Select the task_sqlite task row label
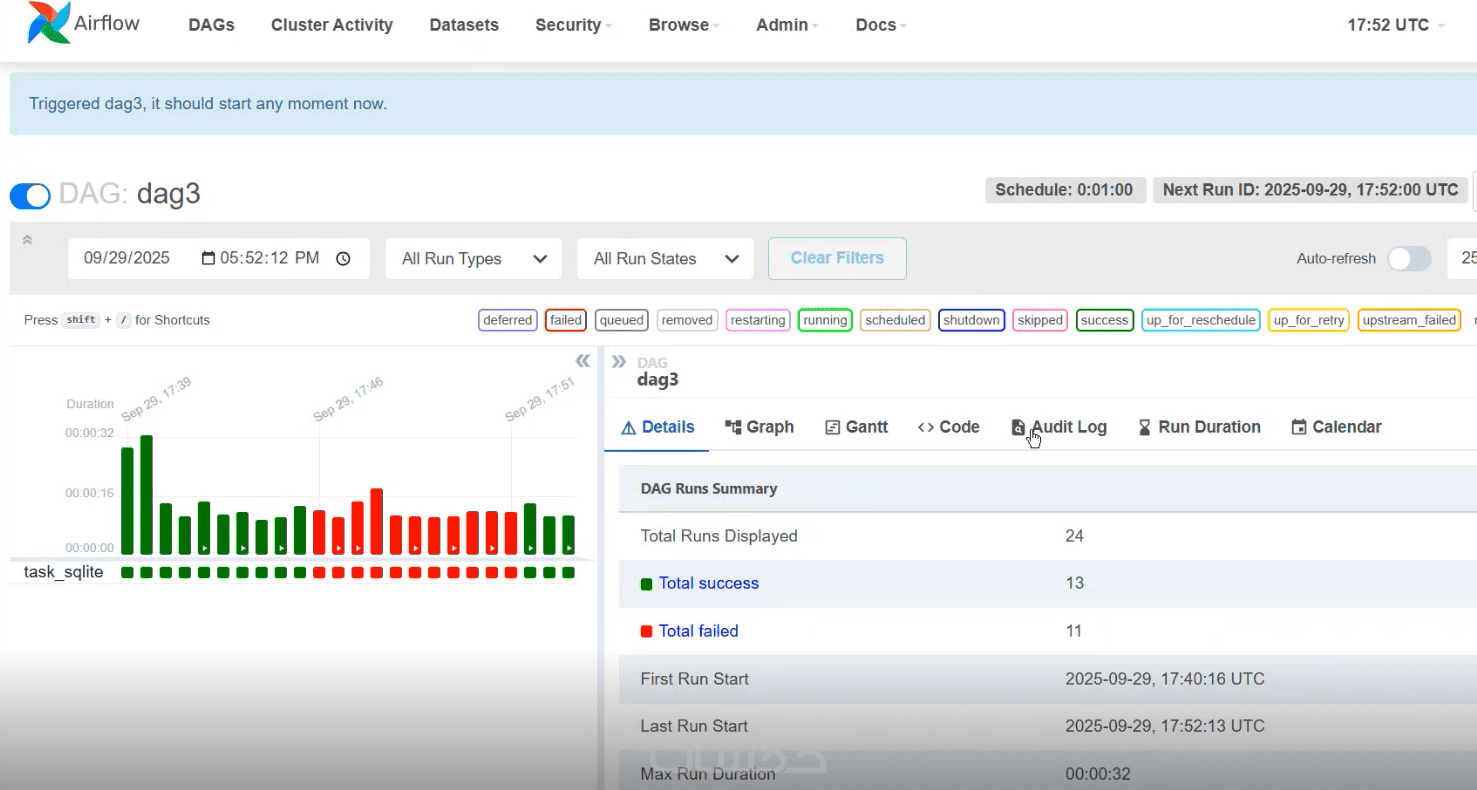1477x790 pixels. [63, 572]
